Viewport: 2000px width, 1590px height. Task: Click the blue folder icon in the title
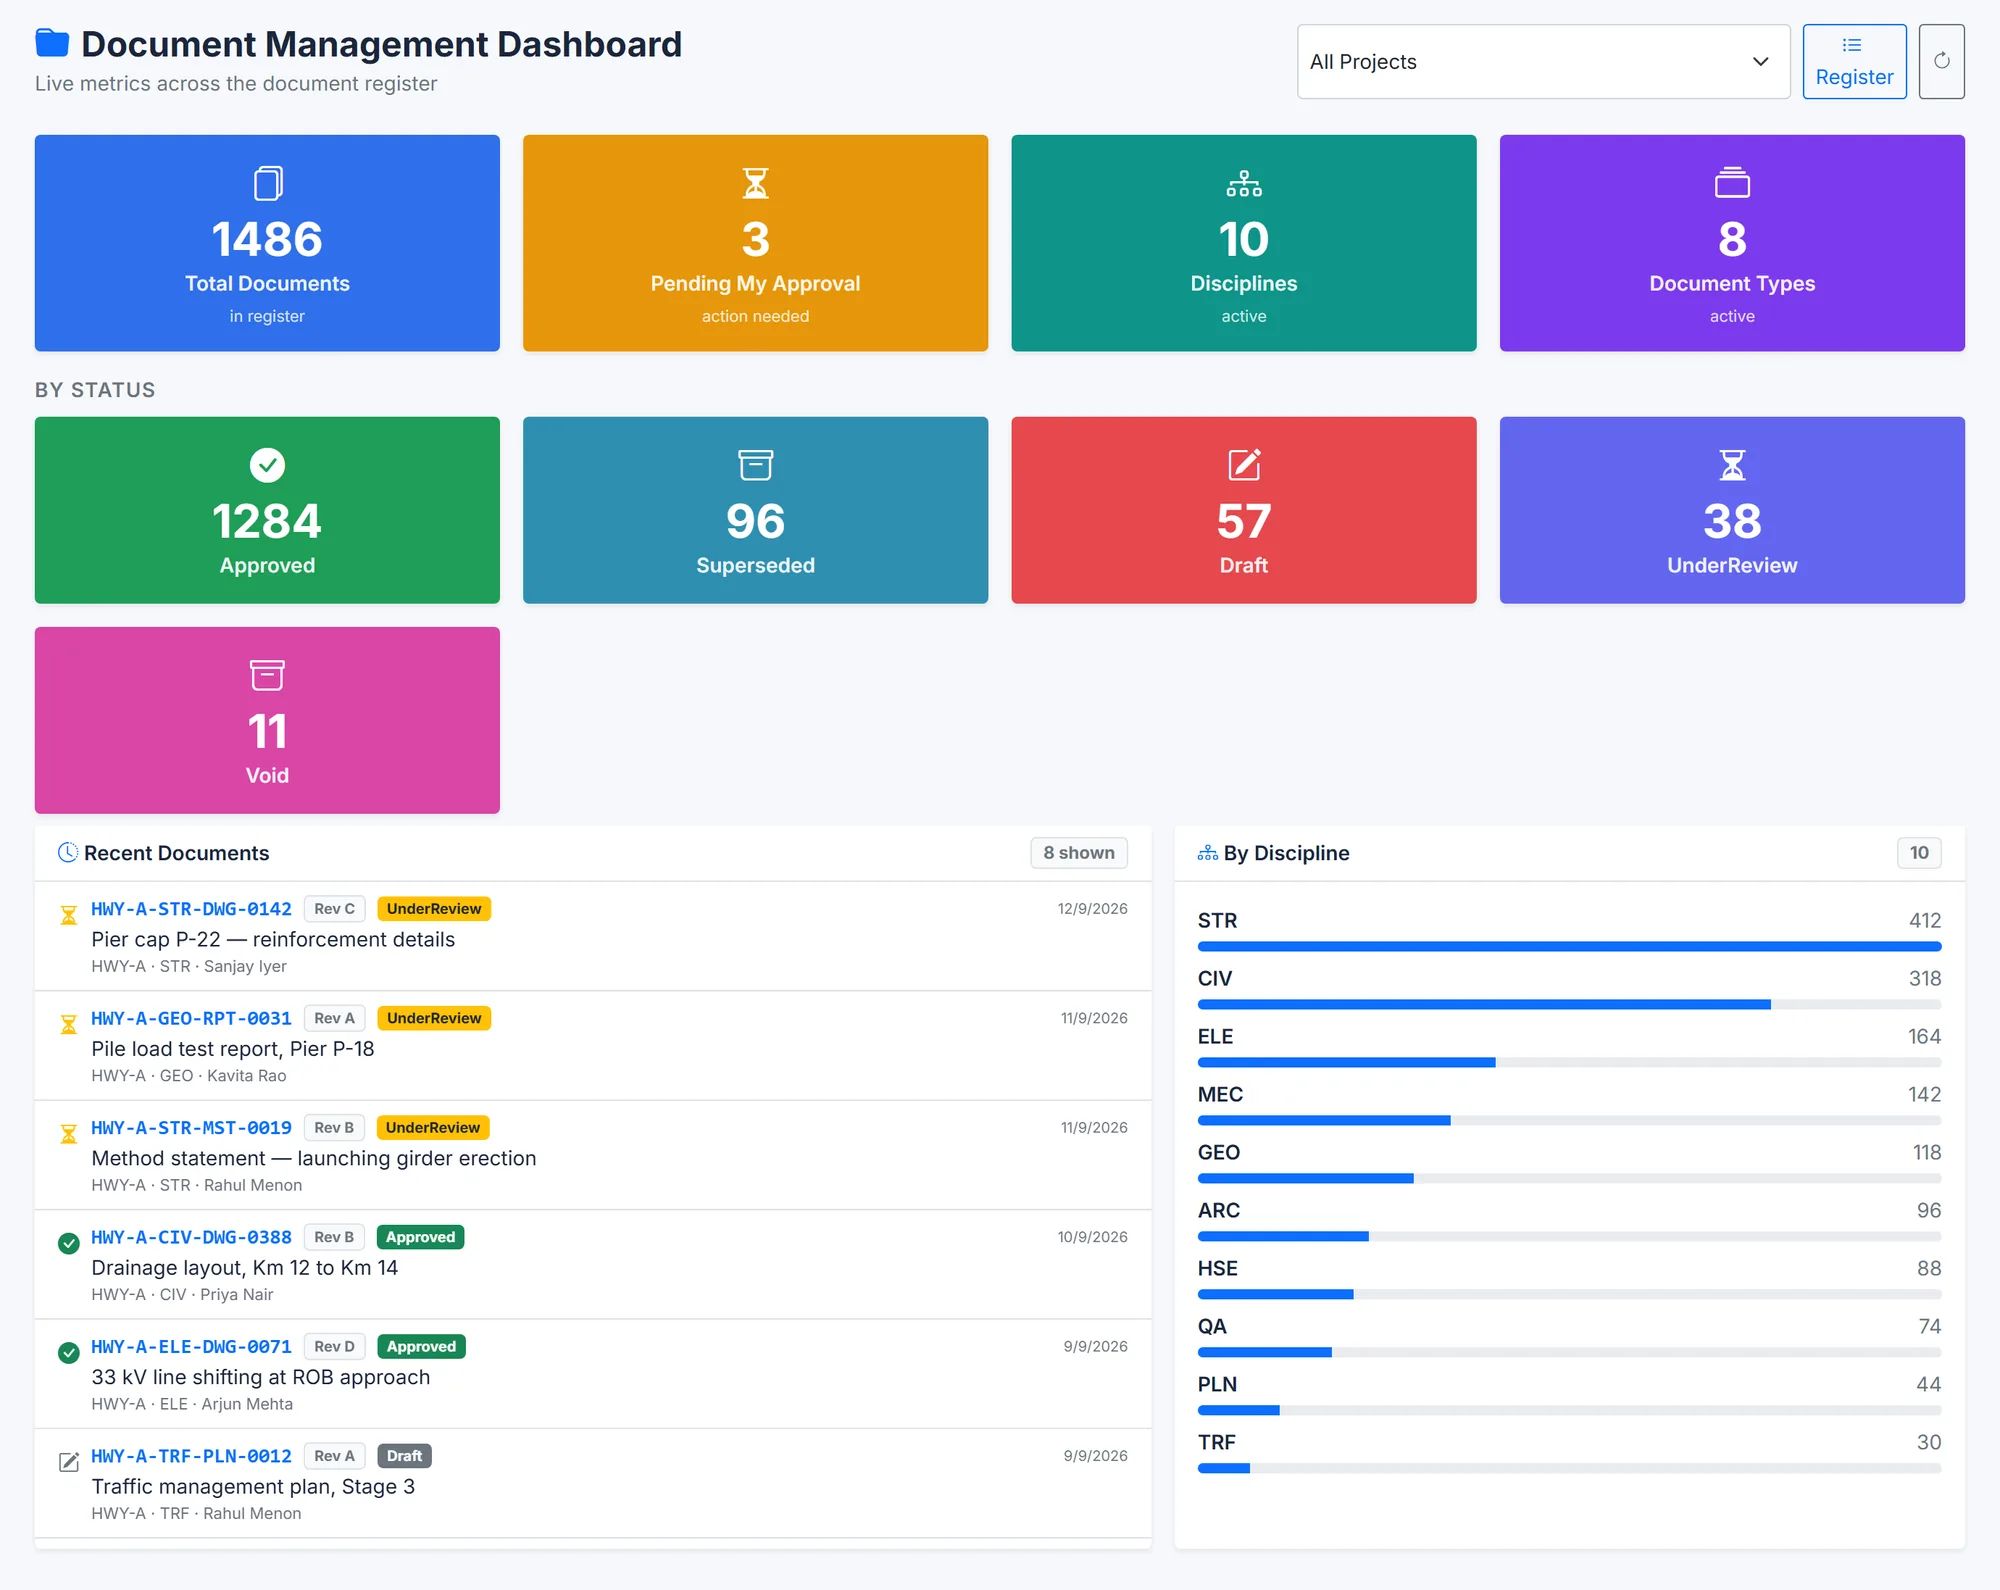pyautogui.click(x=52, y=44)
